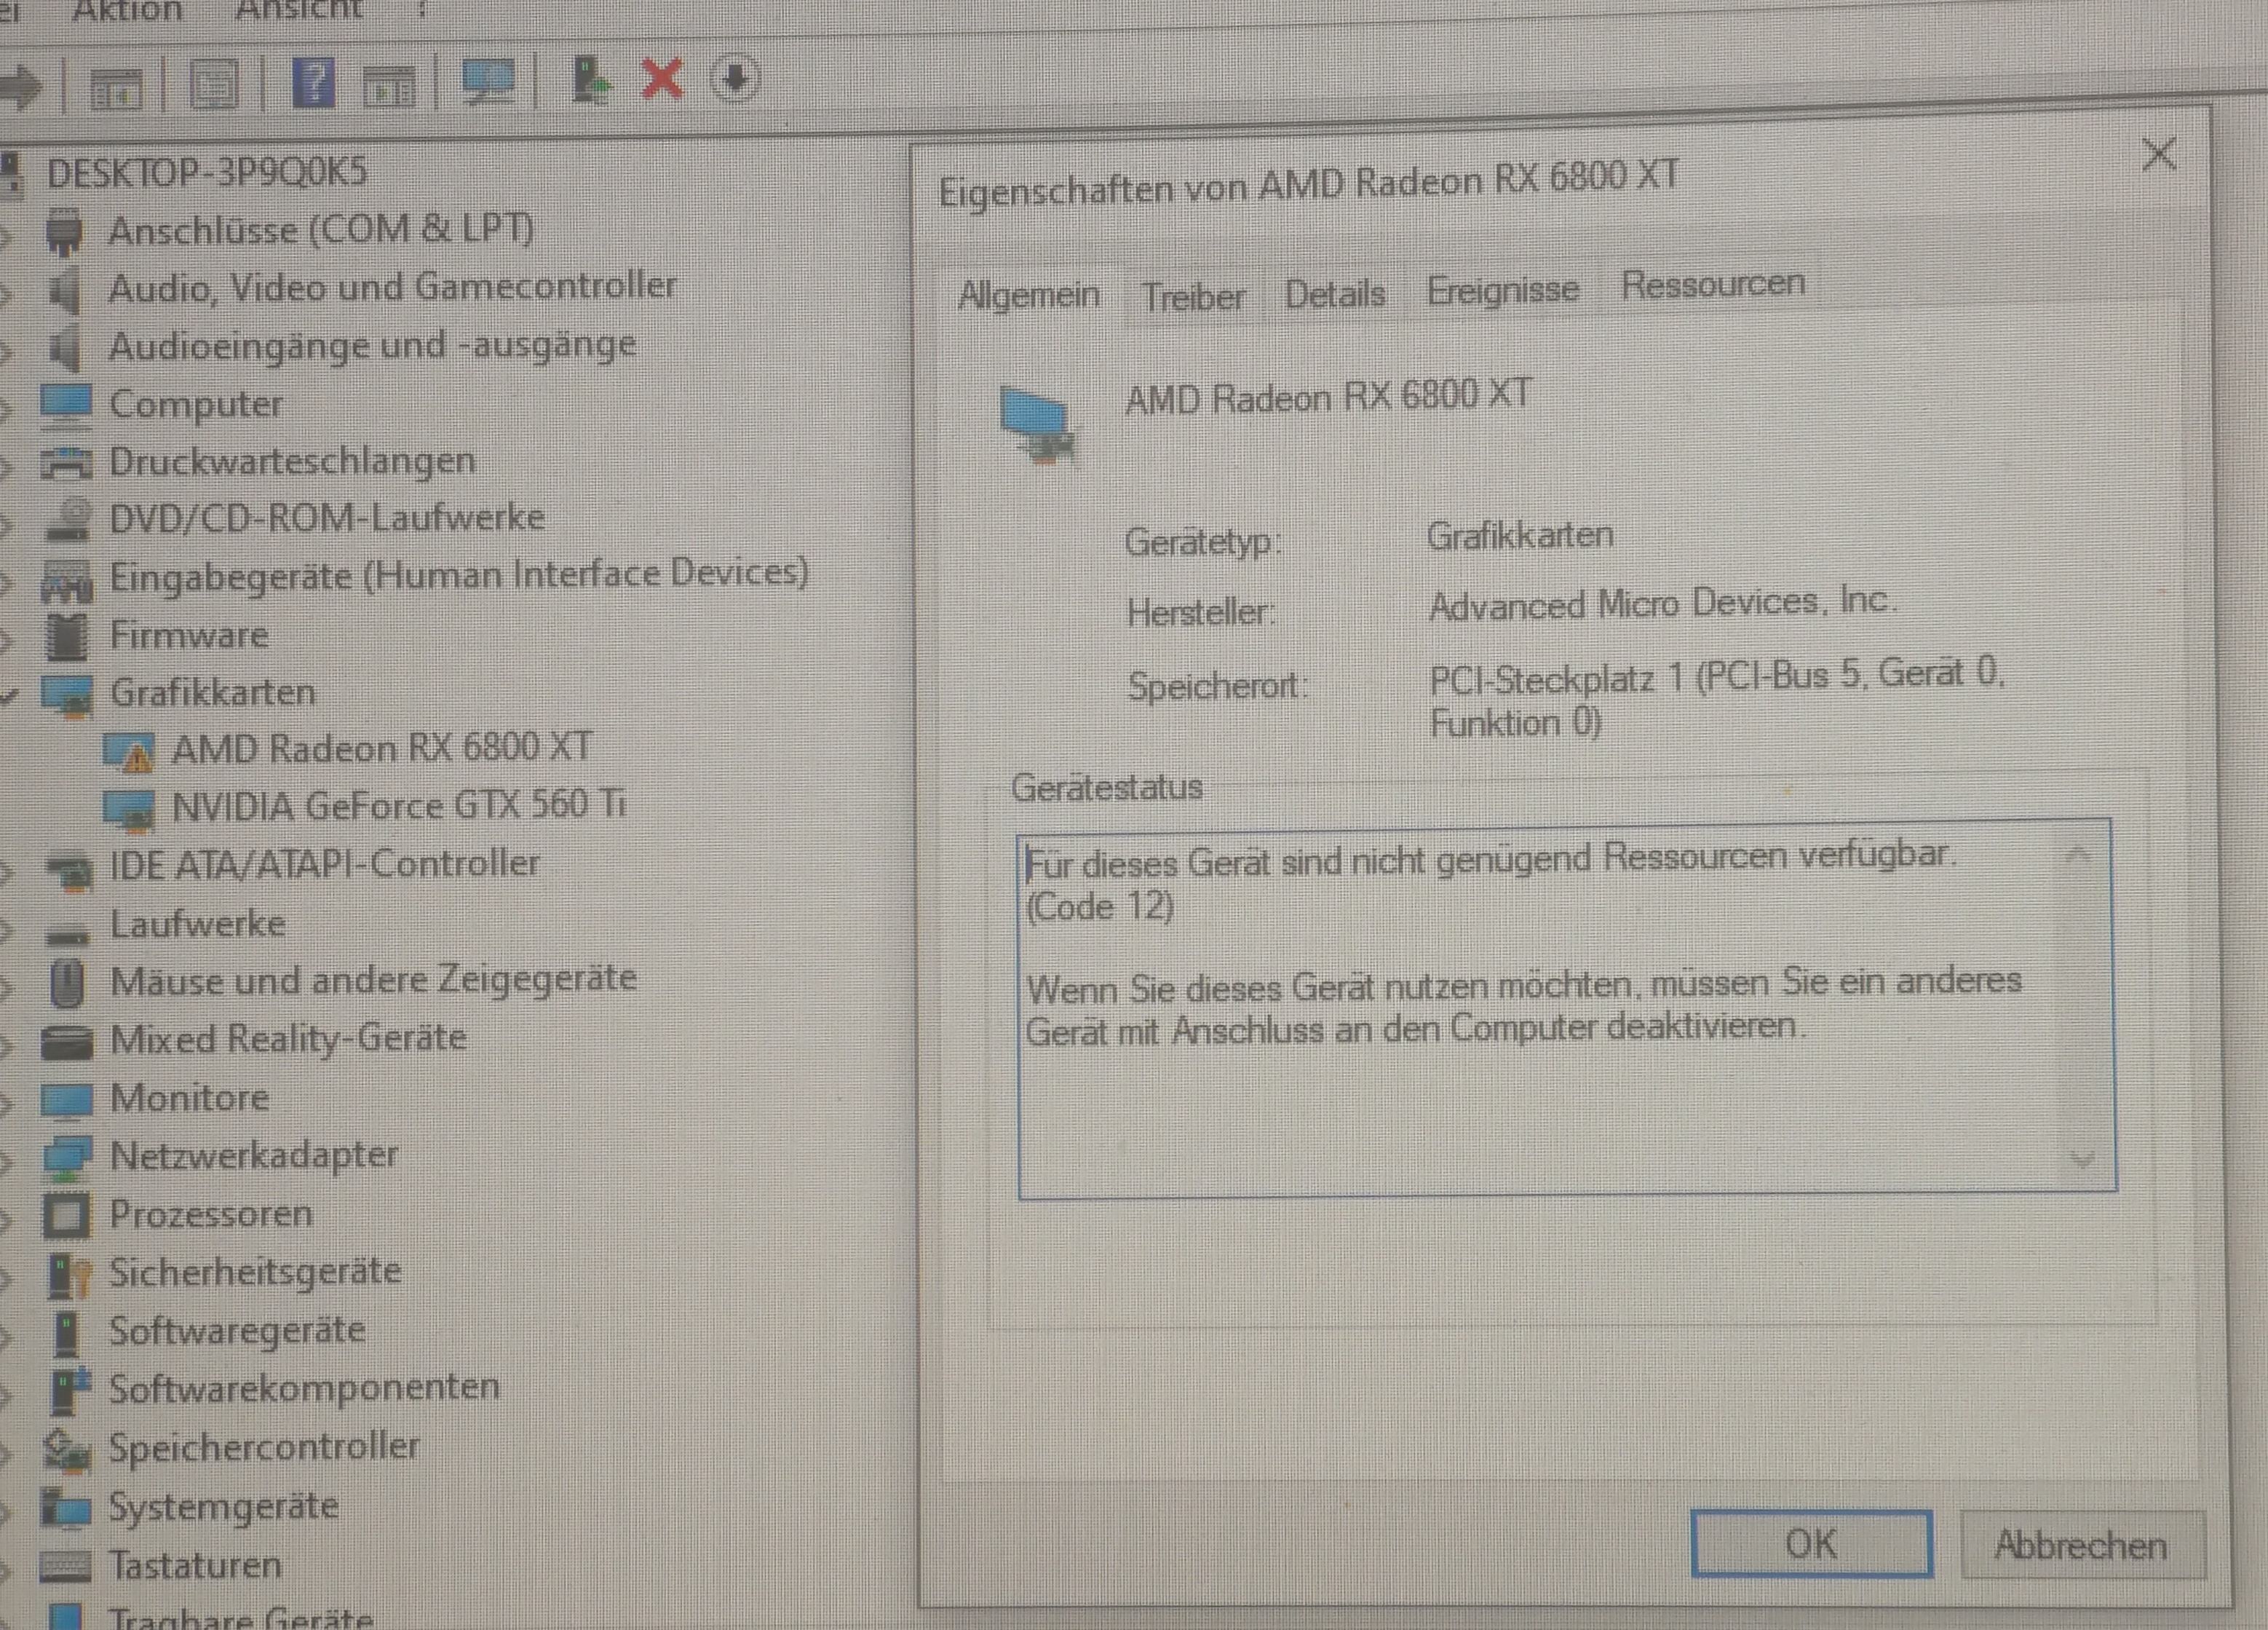
Task: Click the Anschlüsse (COM & LPT) port icon
Action: point(65,231)
